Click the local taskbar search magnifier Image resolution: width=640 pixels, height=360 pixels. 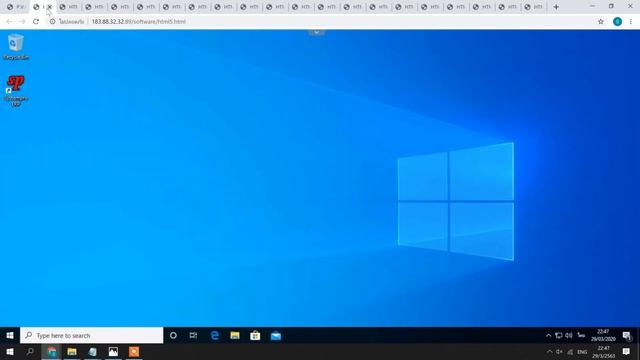(x=30, y=352)
